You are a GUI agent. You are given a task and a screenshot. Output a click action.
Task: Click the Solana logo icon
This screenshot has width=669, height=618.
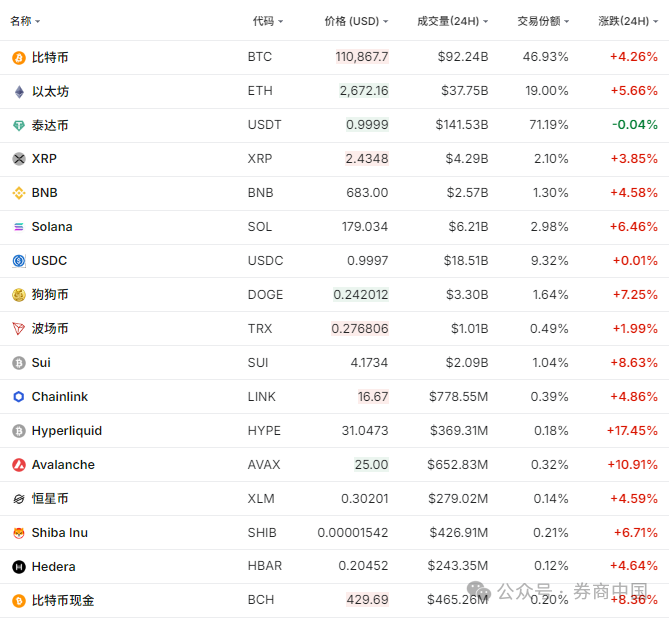click(x=18, y=227)
